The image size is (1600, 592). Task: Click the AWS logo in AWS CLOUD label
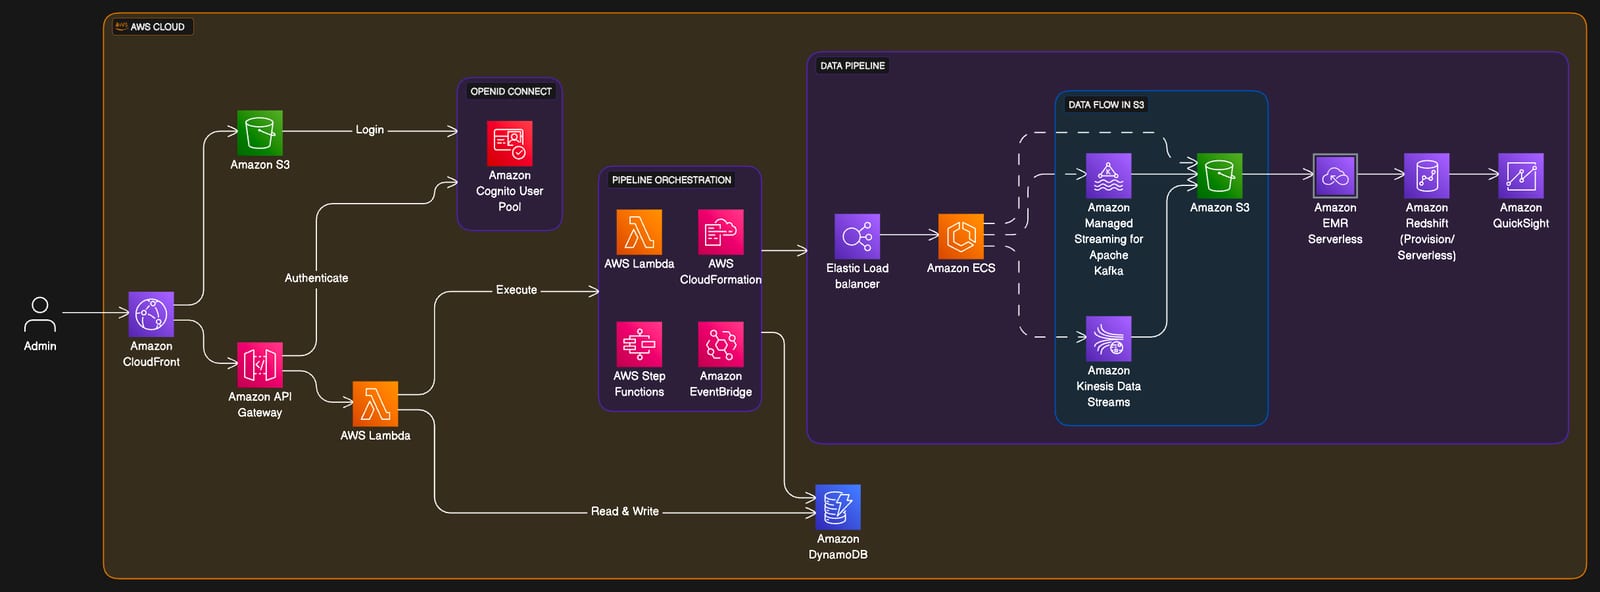pyautogui.click(x=120, y=26)
